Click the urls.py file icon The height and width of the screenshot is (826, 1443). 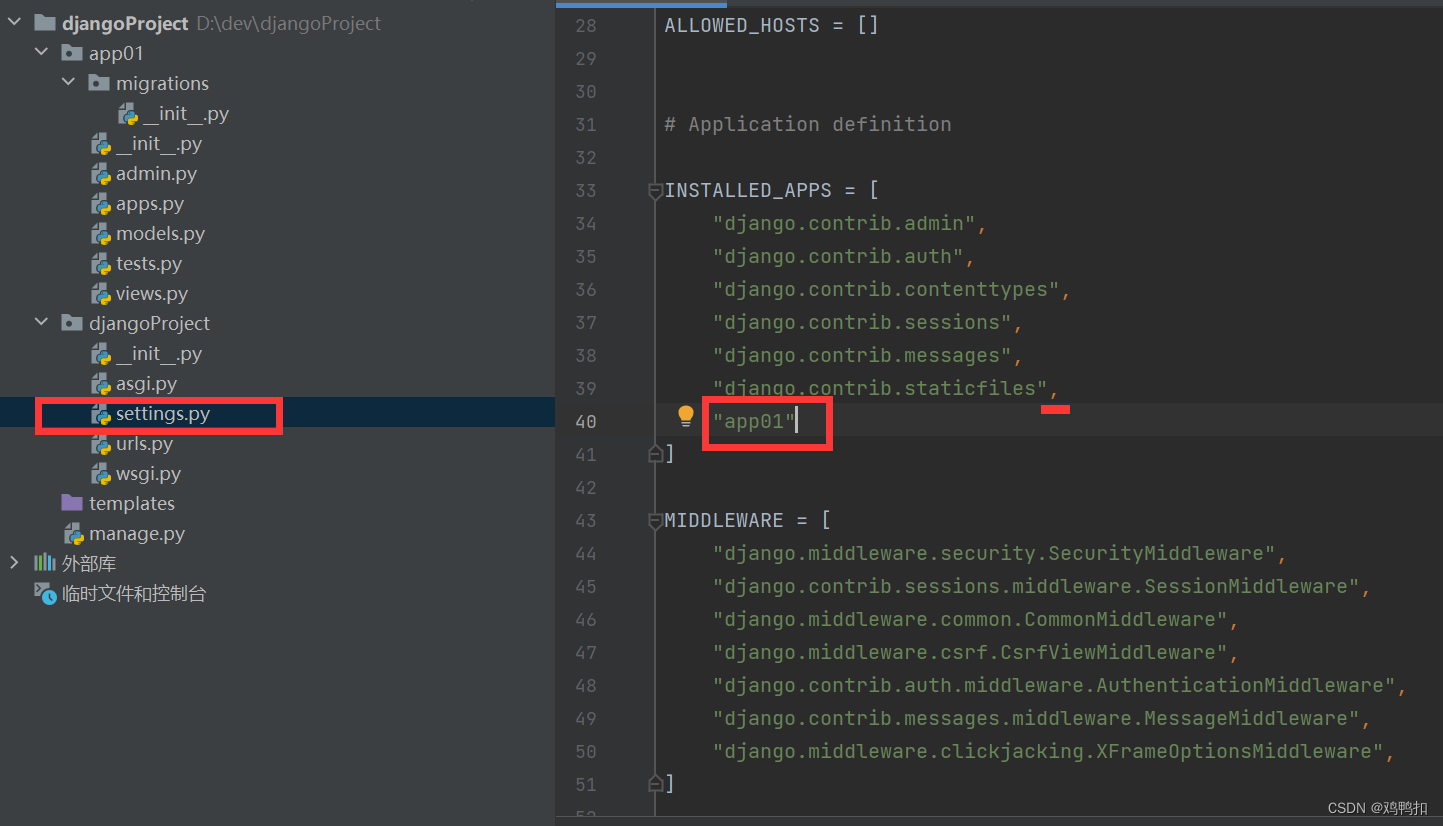pos(102,443)
